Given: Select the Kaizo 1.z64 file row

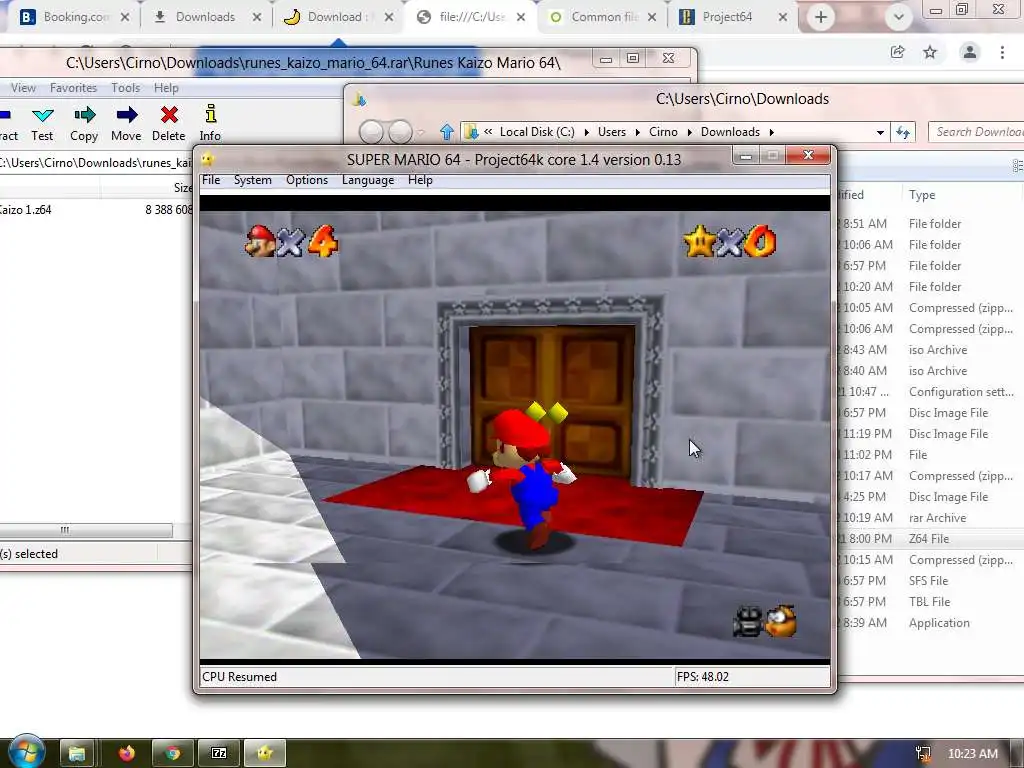Looking at the screenshot, I should [96, 210].
